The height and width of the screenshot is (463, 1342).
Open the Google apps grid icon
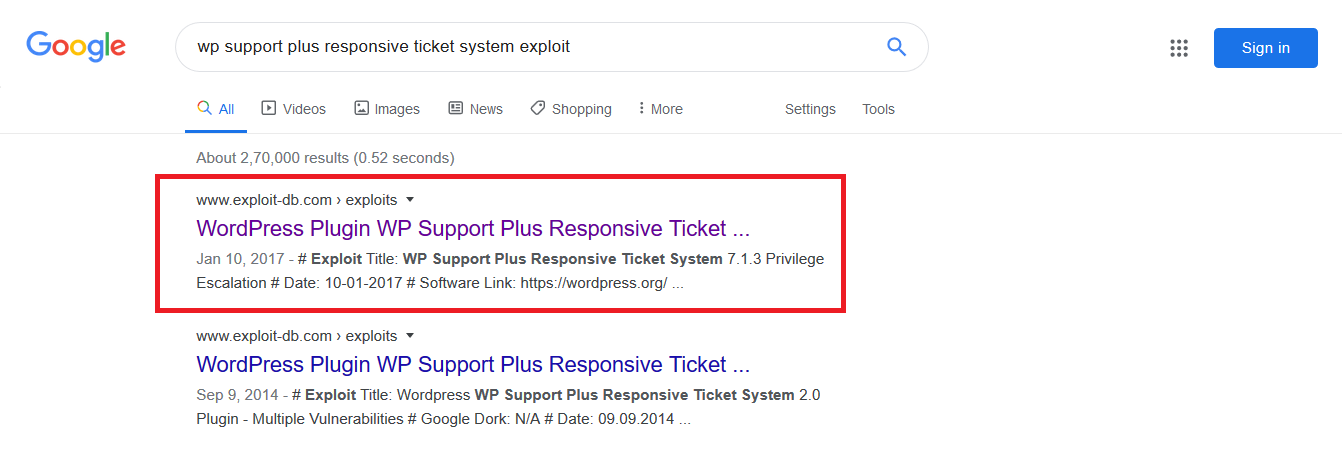click(x=1179, y=48)
